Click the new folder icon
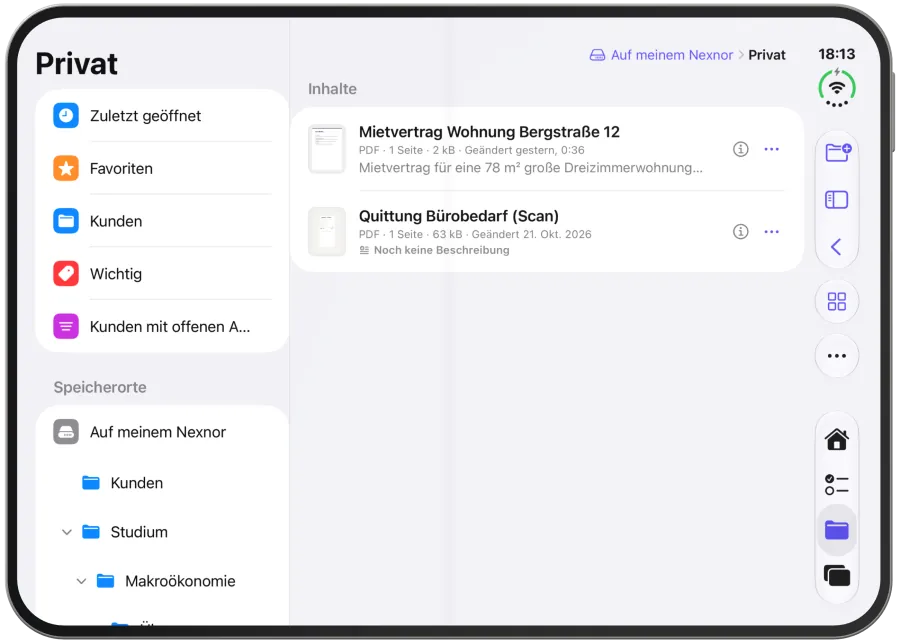Image resolution: width=900 pixels, height=643 pixels. [837, 152]
